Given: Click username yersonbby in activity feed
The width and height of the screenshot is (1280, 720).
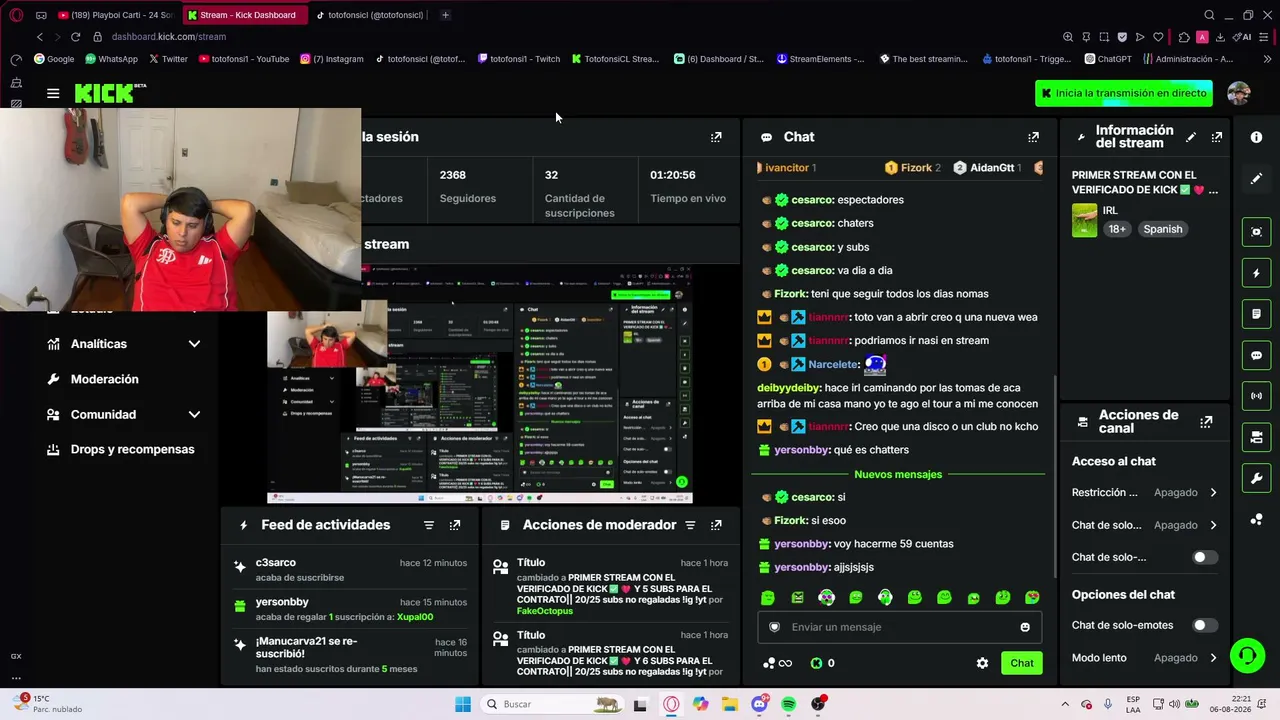Looking at the screenshot, I should [x=282, y=602].
